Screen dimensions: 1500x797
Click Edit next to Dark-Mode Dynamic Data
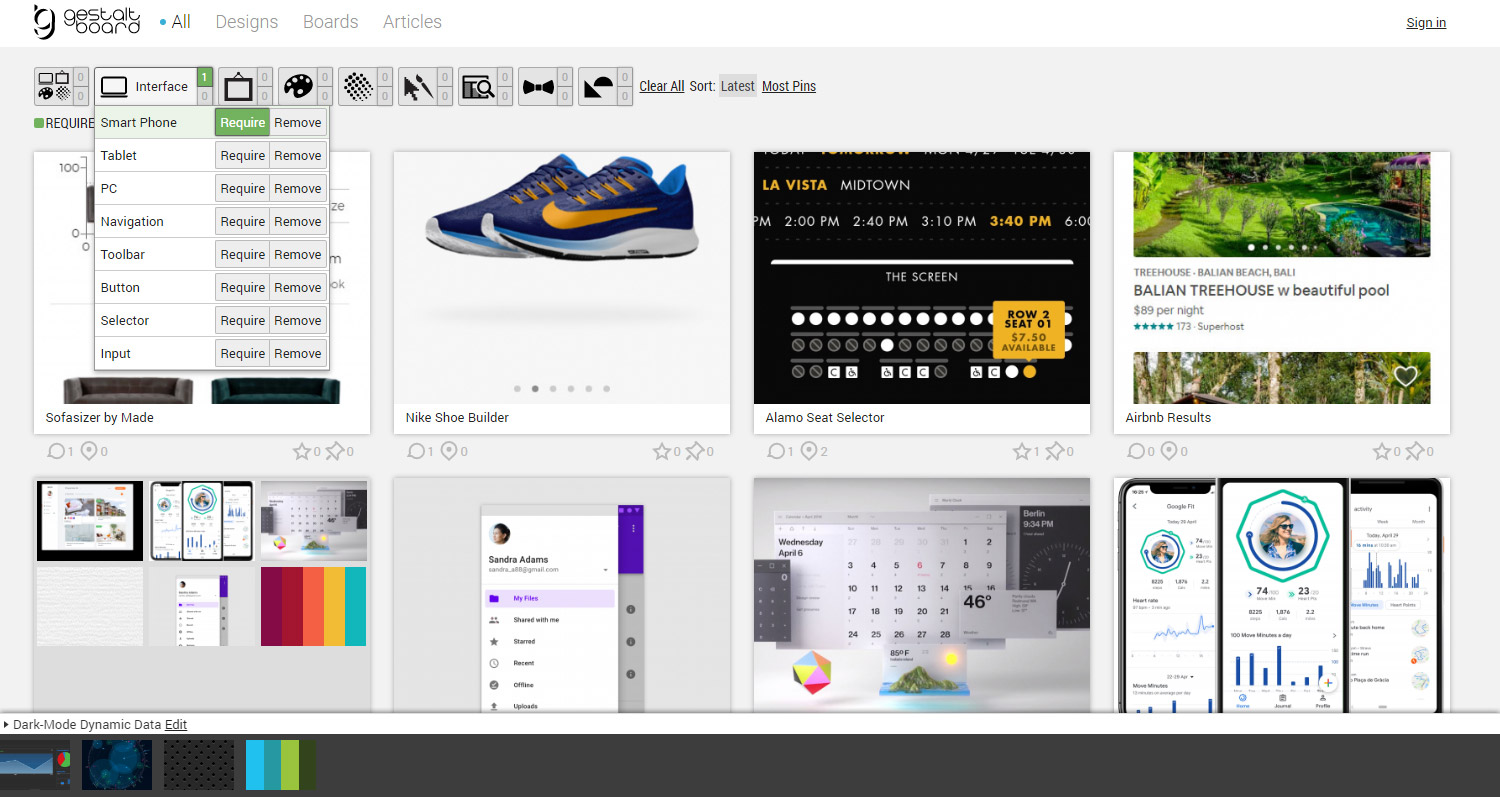pyautogui.click(x=176, y=724)
